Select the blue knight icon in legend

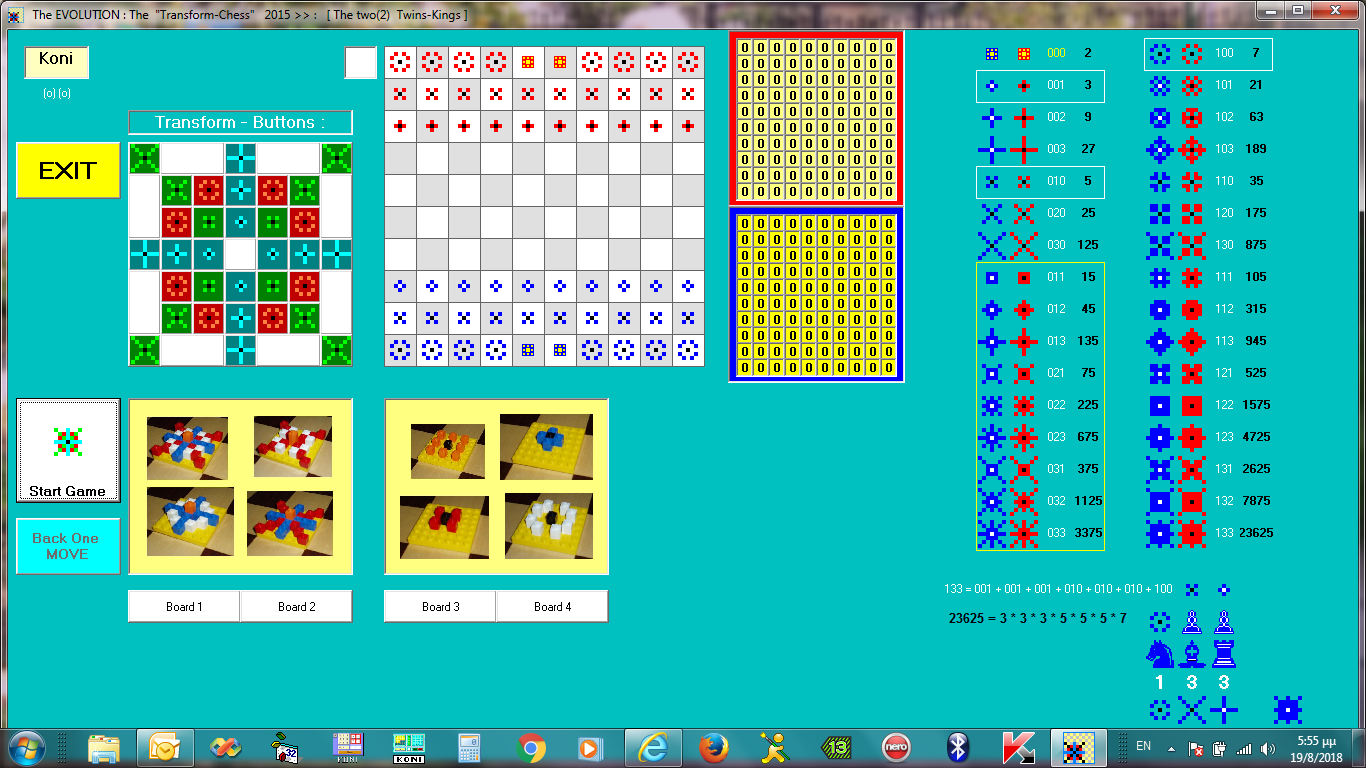pyautogui.click(x=1159, y=654)
